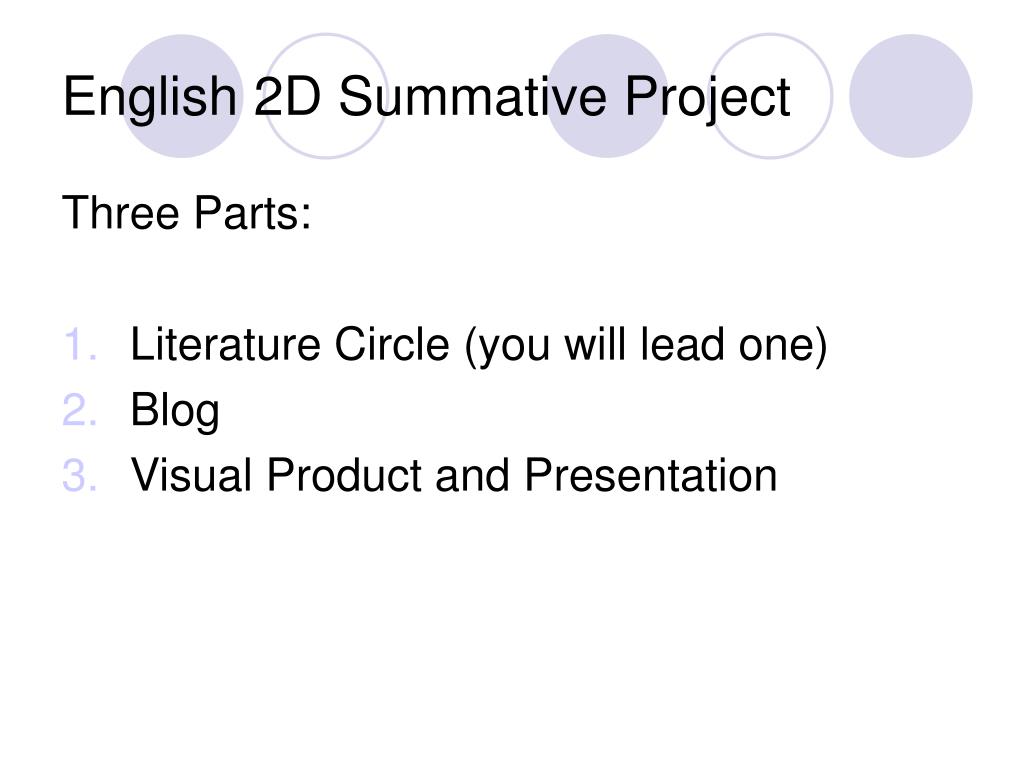The width and height of the screenshot is (1024, 768).
Task: Click Visual Product and Presentation item
Action: tap(454, 475)
